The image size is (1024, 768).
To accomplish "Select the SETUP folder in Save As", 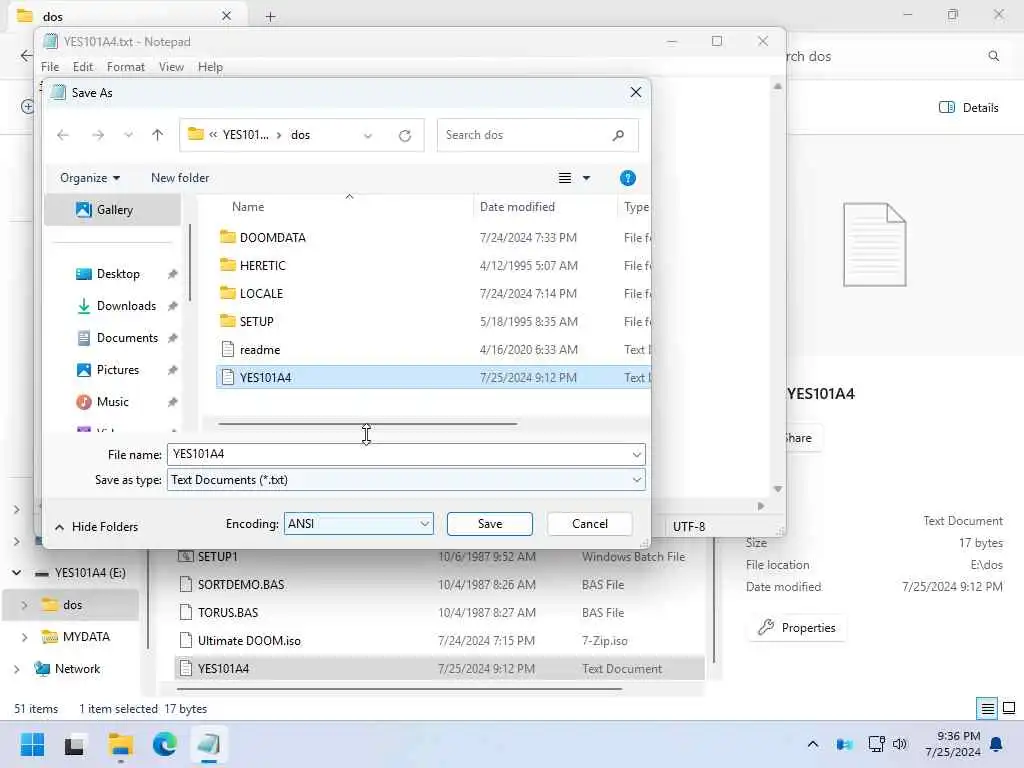I will point(433,322).
